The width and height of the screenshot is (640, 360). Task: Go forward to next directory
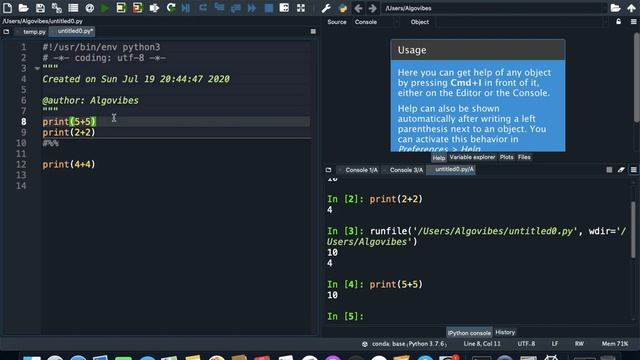tap(373, 8)
